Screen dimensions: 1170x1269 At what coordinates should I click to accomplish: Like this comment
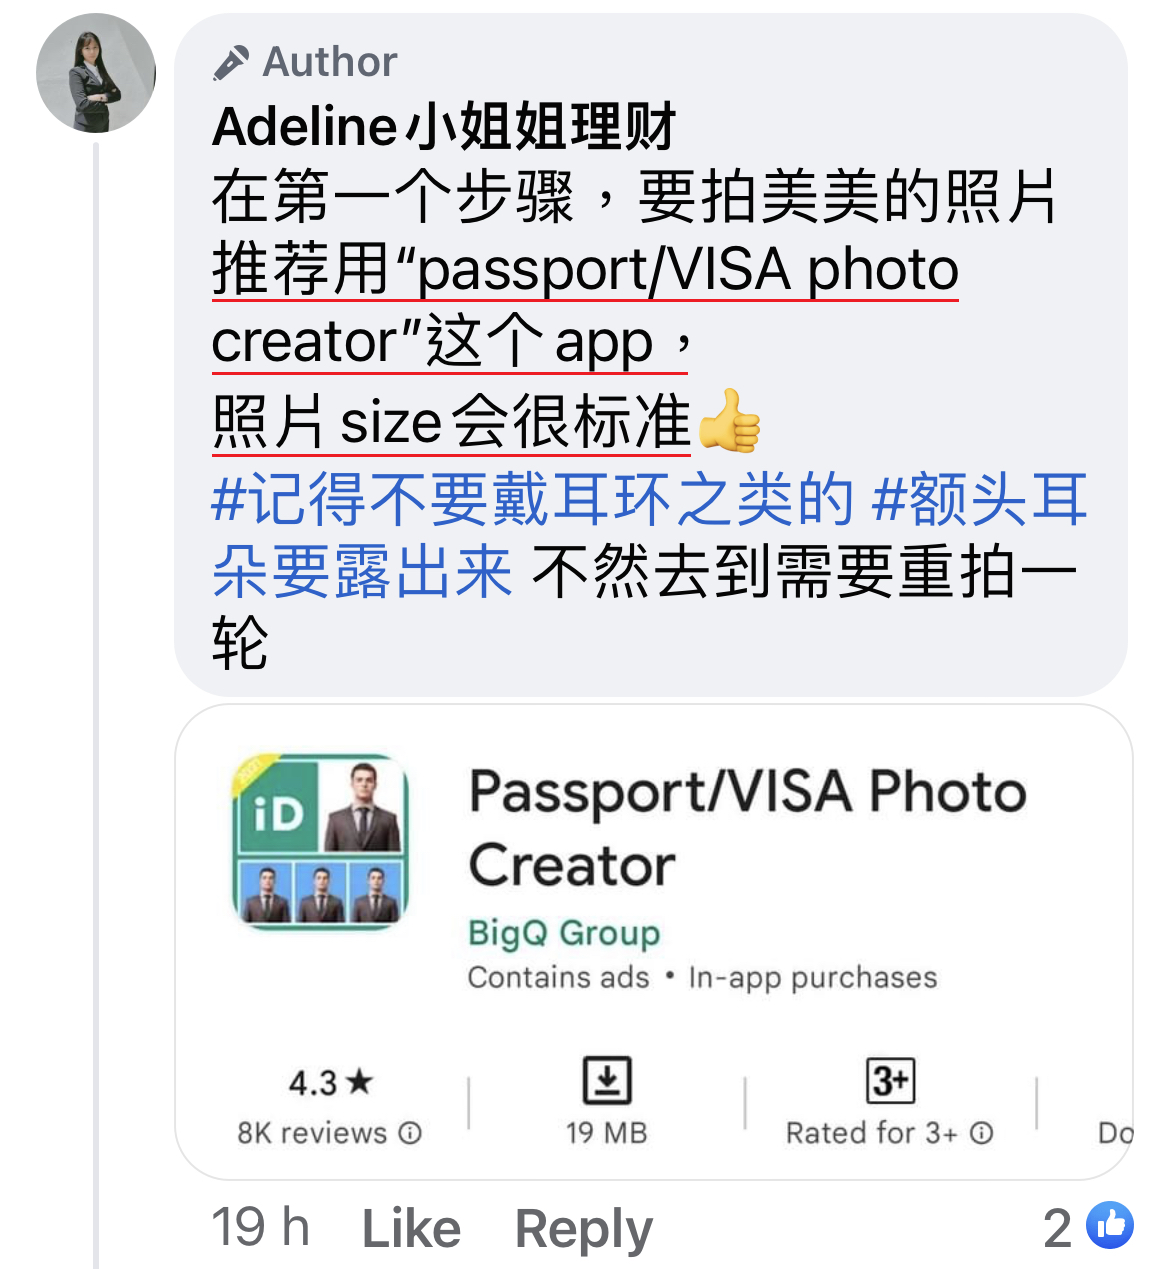pos(411,1228)
